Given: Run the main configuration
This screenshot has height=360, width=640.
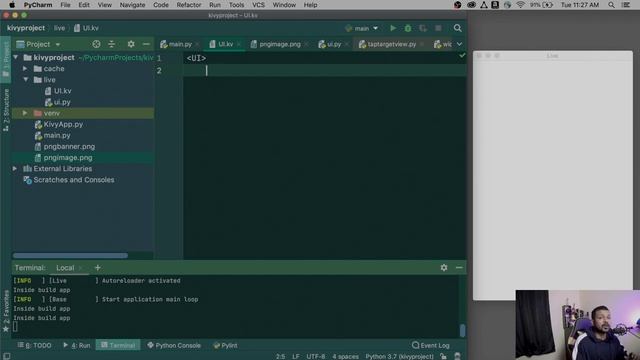Looking at the screenshot, I should (x=393, y=28).
